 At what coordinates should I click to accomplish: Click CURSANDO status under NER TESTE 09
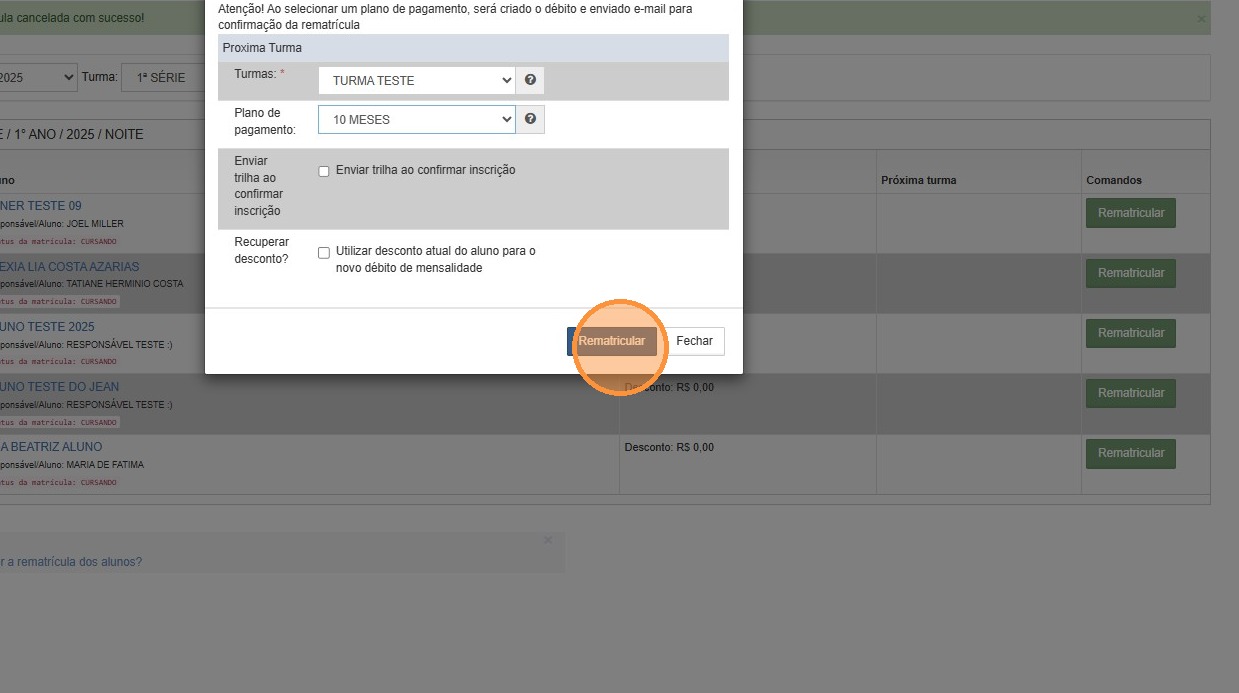click(x=97, y=241)
